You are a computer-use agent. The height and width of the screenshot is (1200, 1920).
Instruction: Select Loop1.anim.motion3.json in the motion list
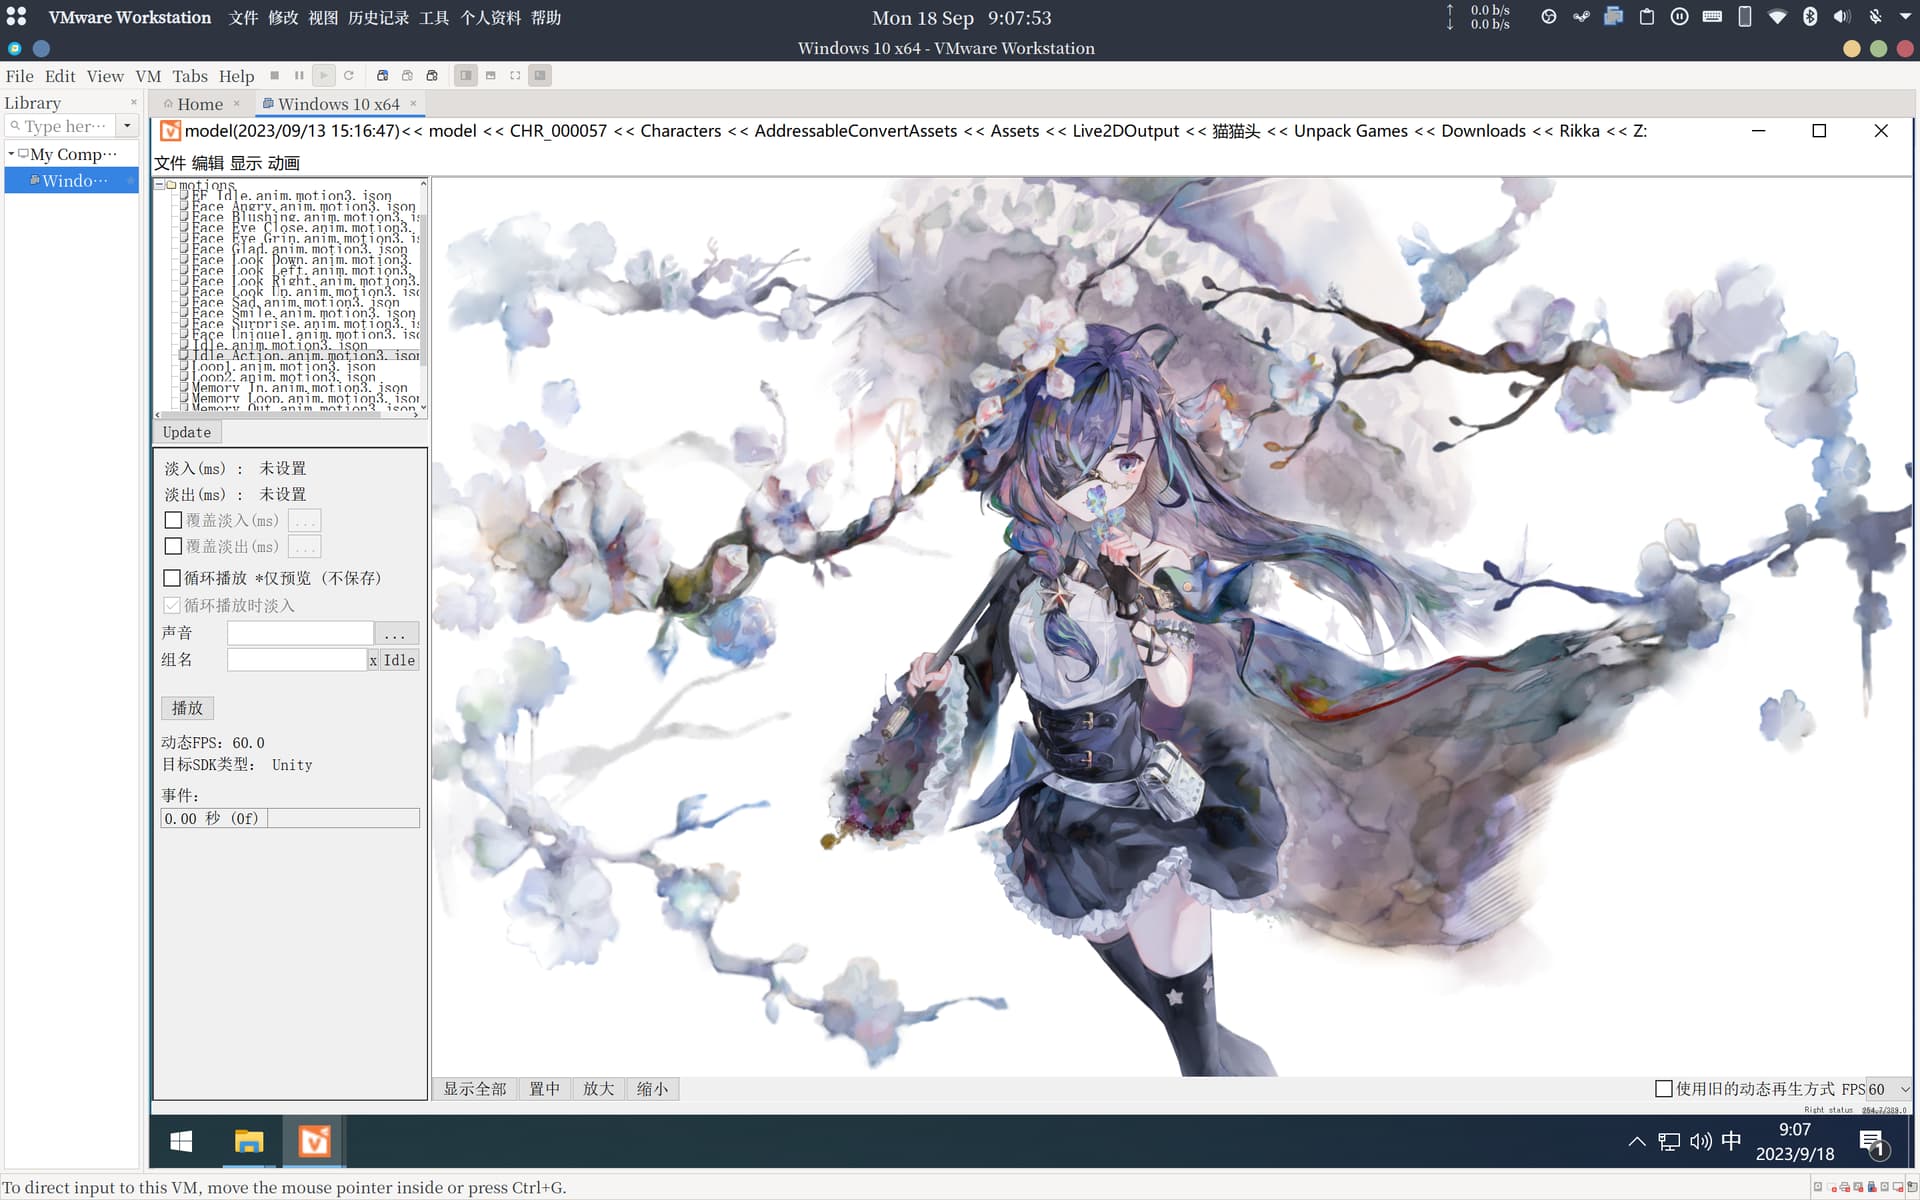point(283,367)
